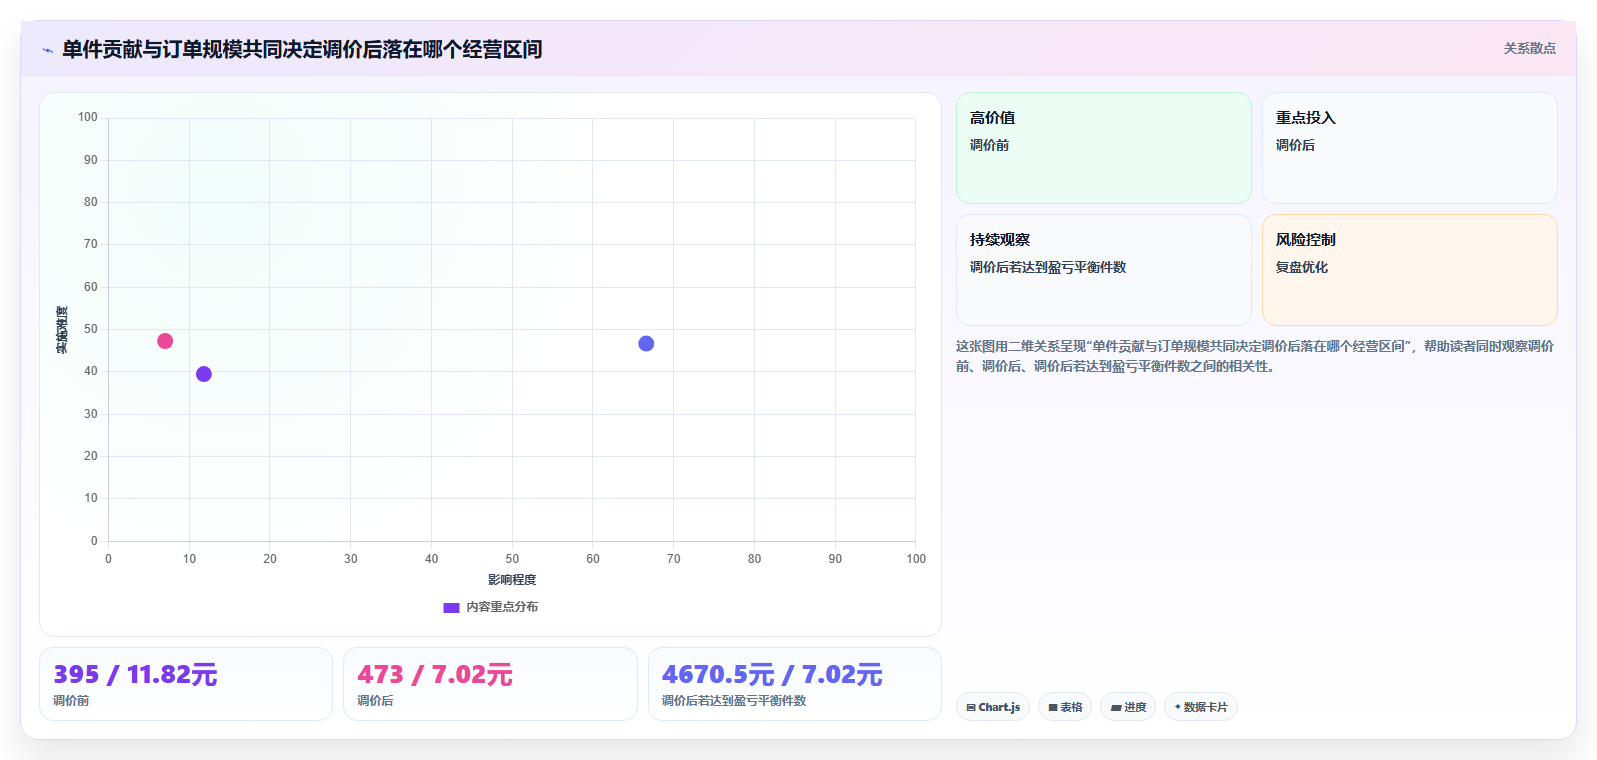Click the 内容重点分布 legend label

pyautogui.click(x=502, y=607)
